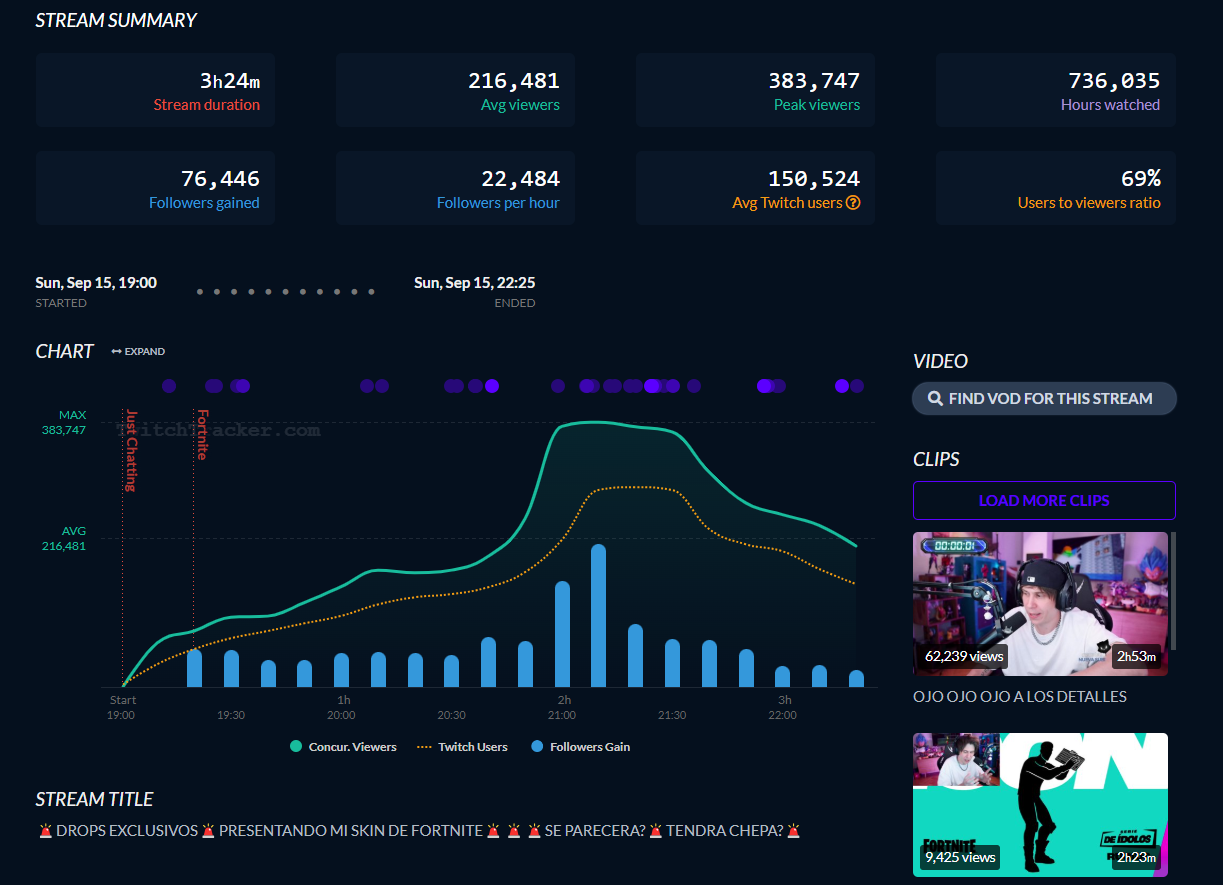Image resolution: width=1223 pixels, height=885 pixels.
Task: Click the 2h53m timestamp badge on the first clip
Action: [1136, 657]
